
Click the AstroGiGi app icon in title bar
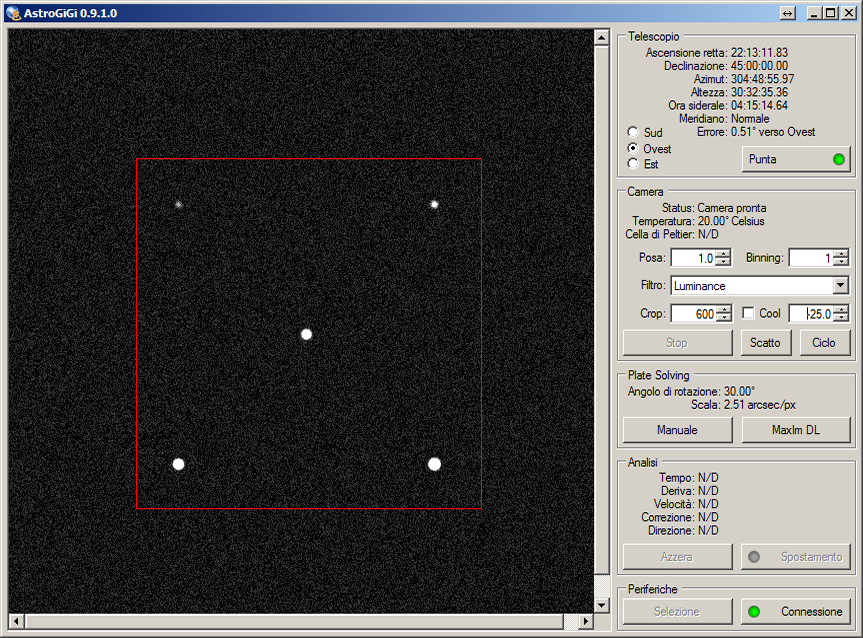(13, 12)
